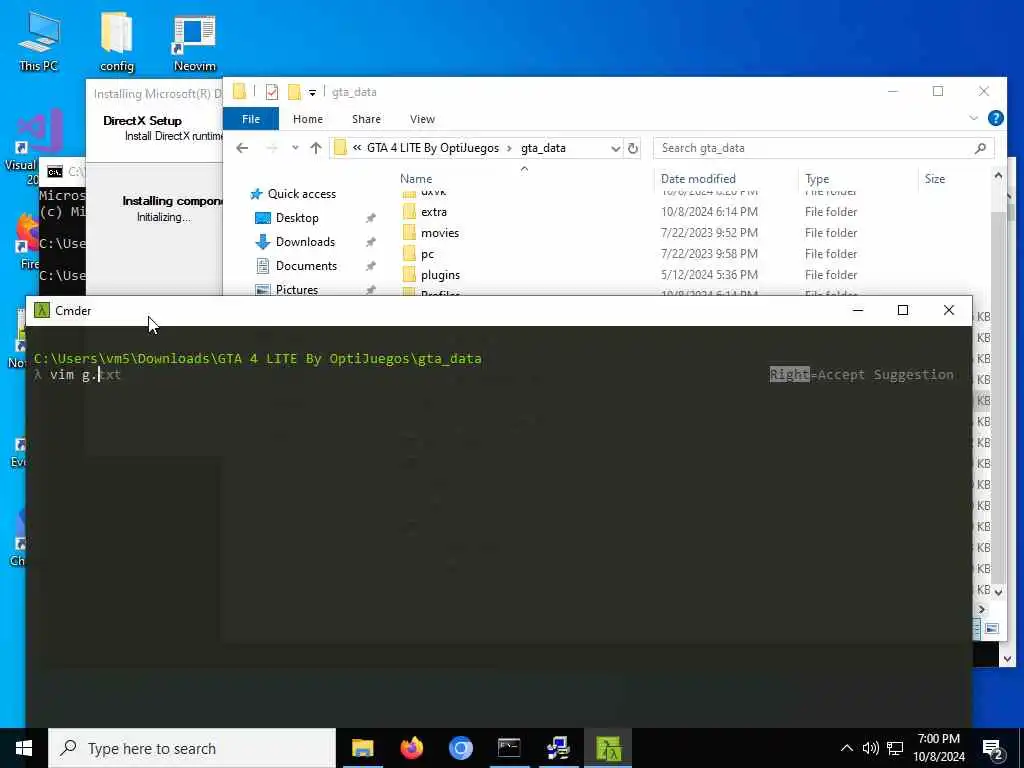The width and height of the screenshot is (1024, 768).
Task: Select Pictures in navigation pane
Action: pyautogui.click(x=296, y=289)
